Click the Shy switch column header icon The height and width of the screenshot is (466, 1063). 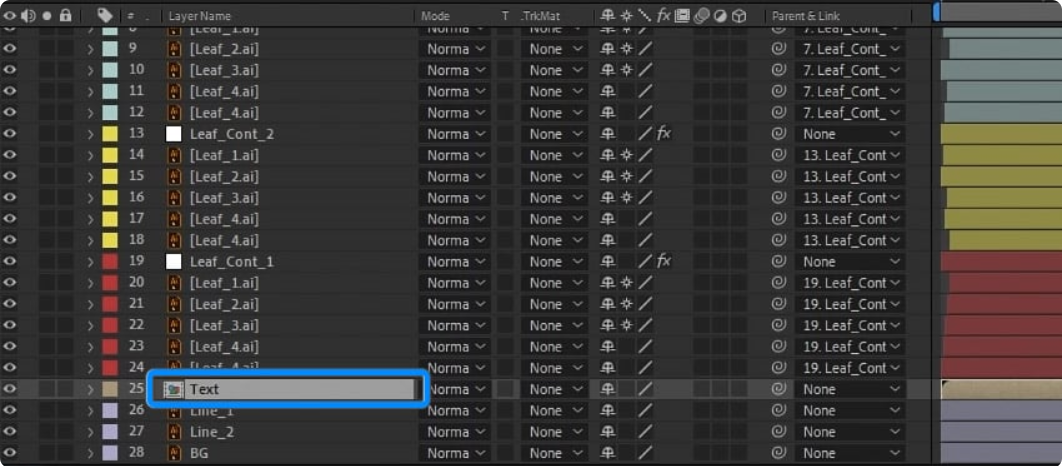608,16
